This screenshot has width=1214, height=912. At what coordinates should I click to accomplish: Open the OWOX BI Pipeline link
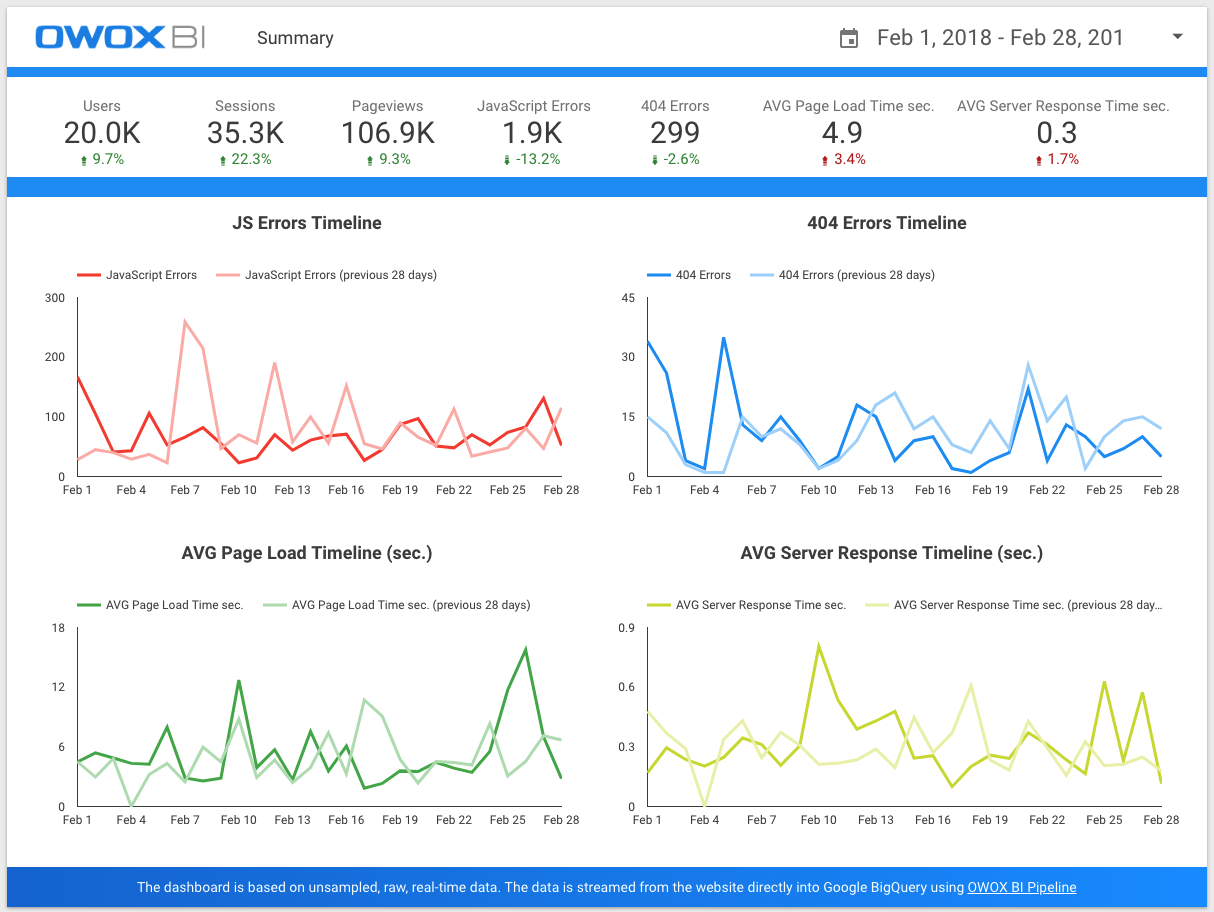pos(1022,887)
